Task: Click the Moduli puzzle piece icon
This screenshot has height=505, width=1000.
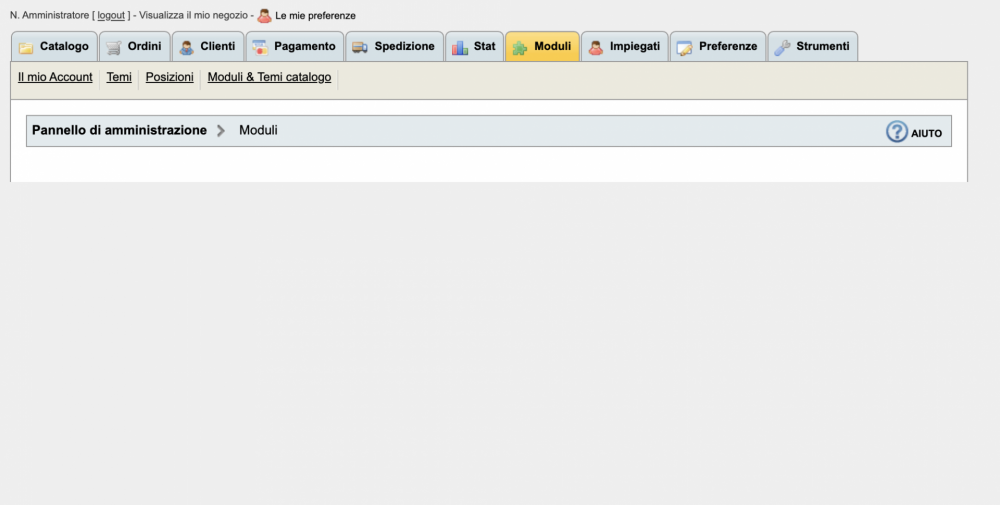Action: [520, 48]
